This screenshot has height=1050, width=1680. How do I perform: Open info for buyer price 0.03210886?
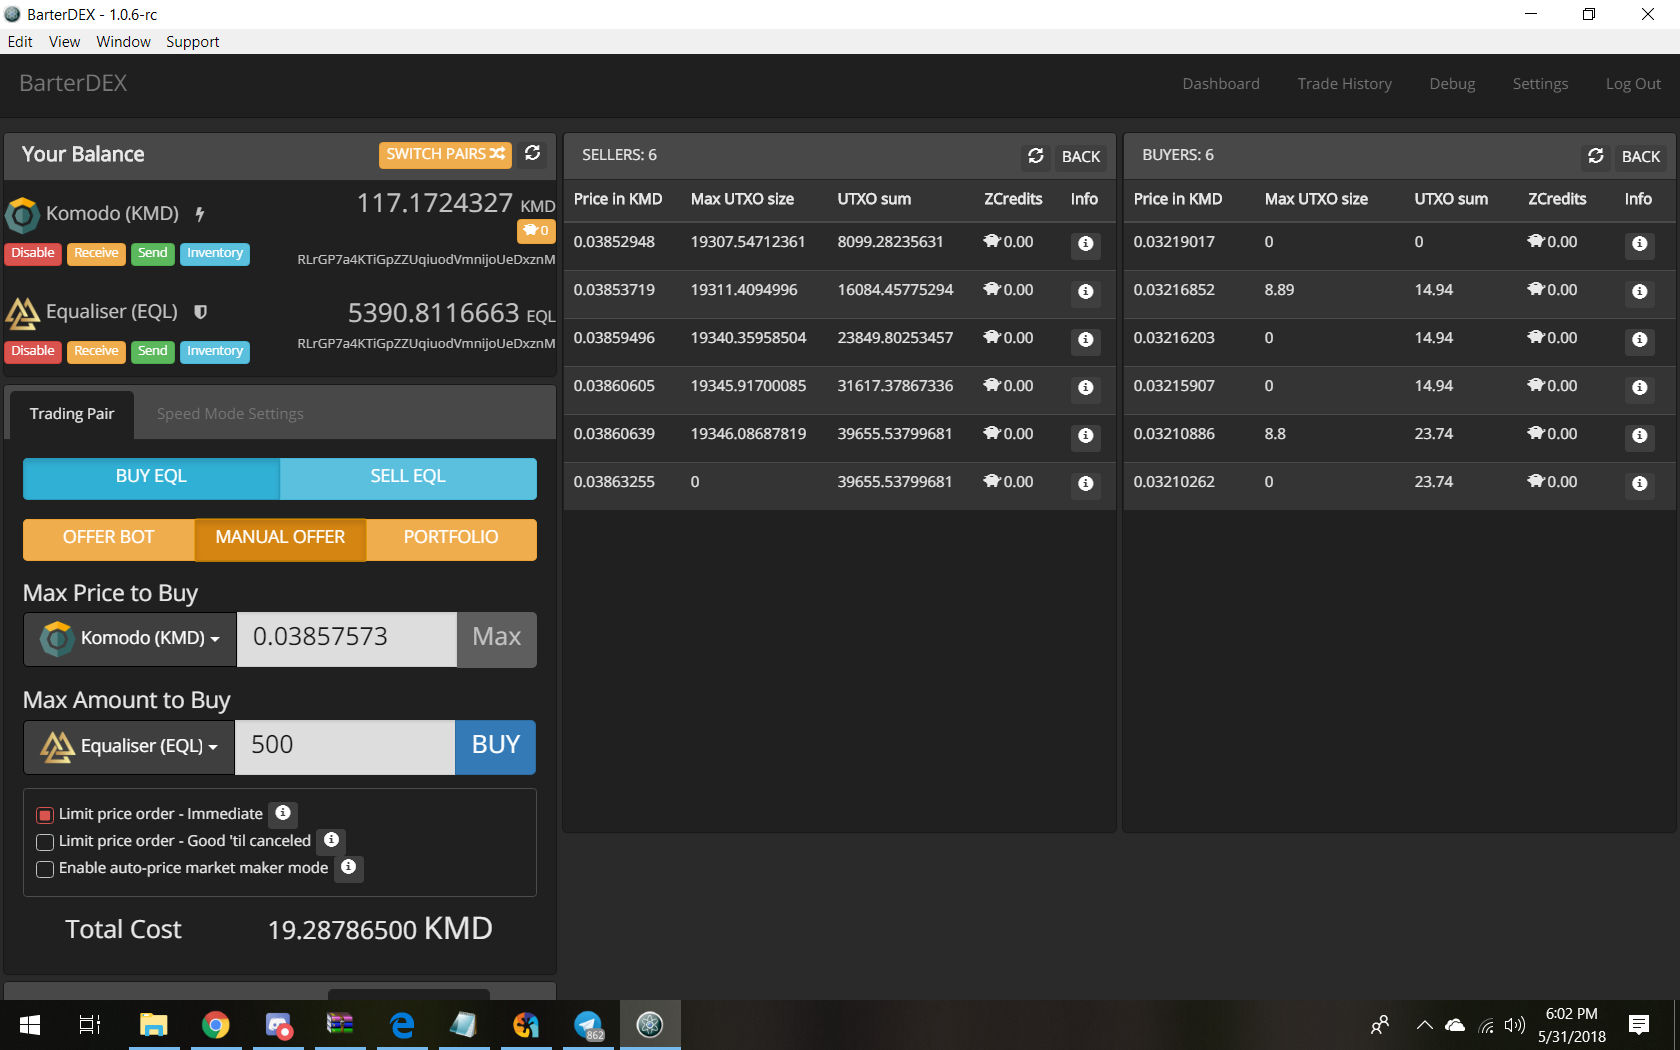tap(1640, 436)
